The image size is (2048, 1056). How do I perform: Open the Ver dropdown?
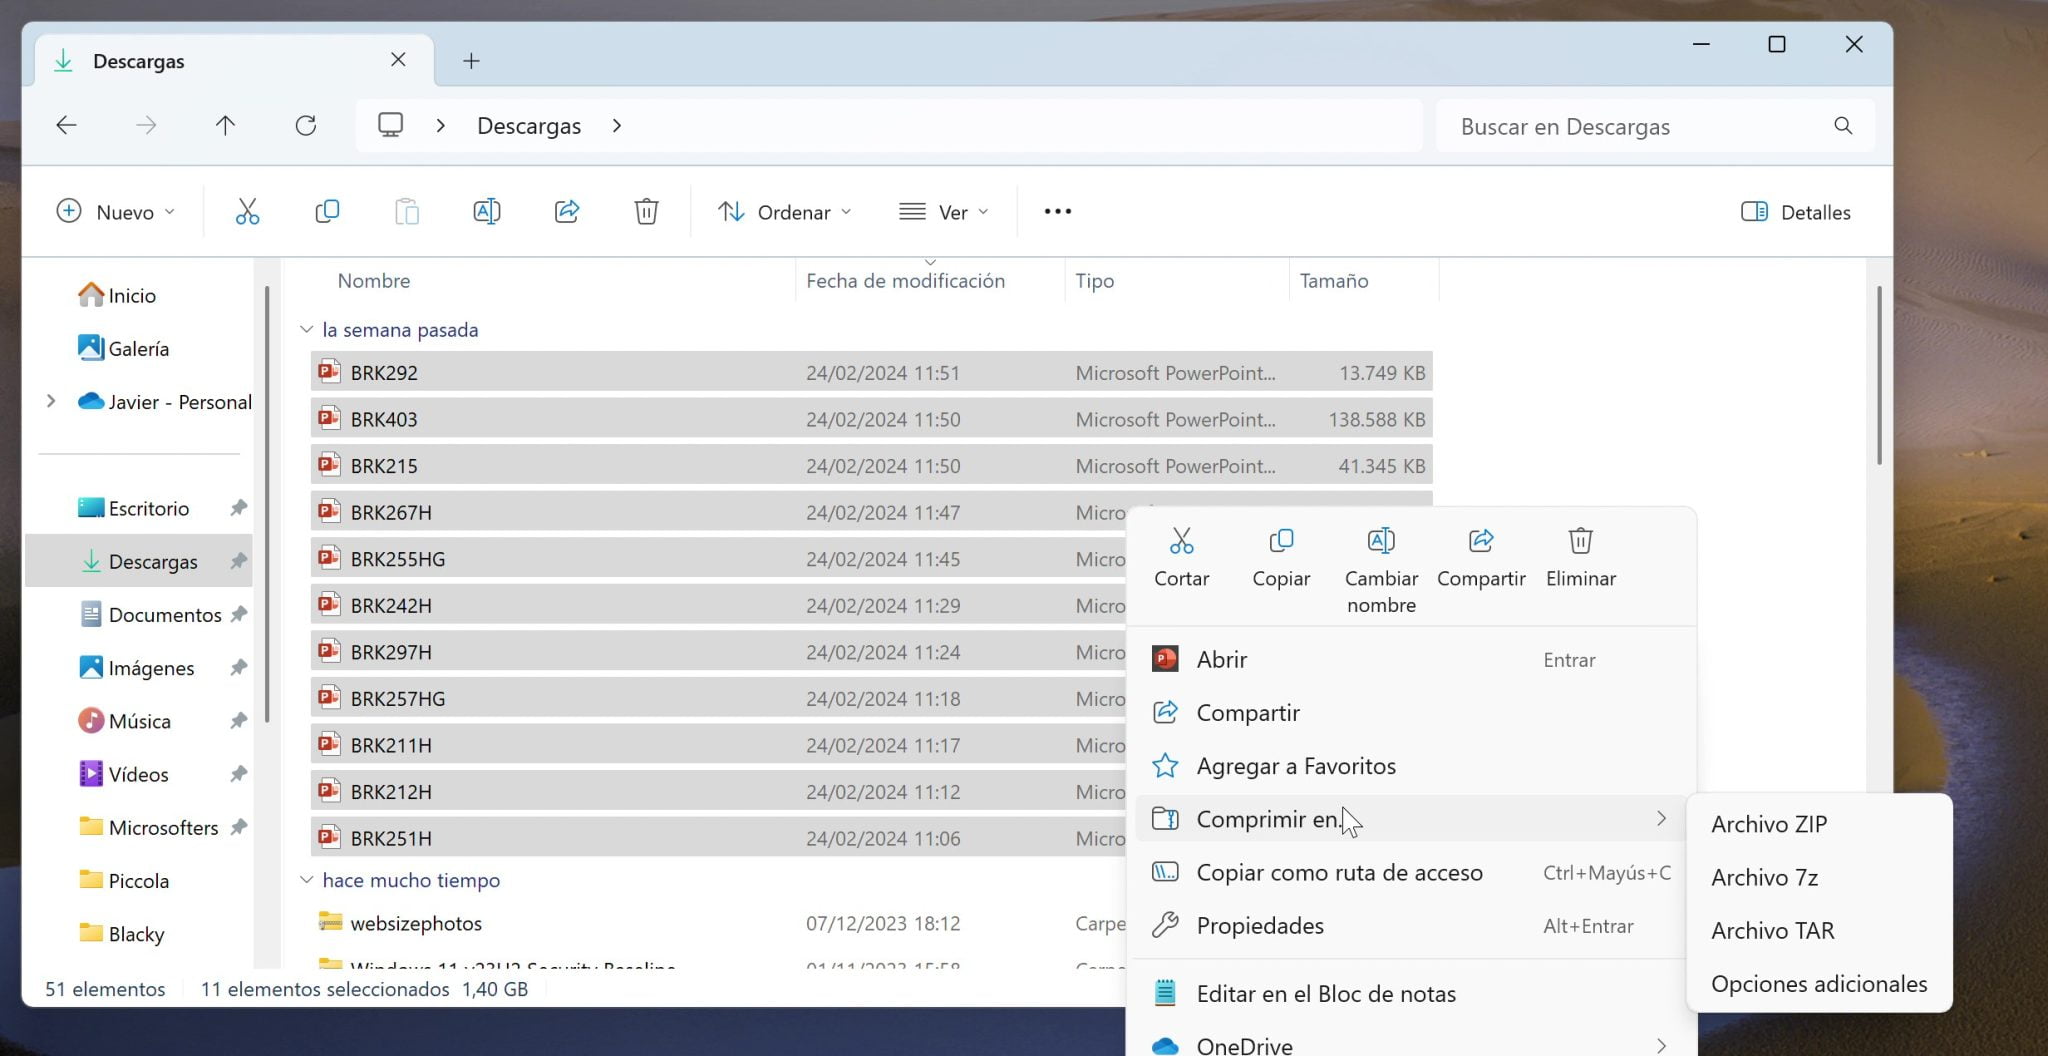tap(944, 211)
